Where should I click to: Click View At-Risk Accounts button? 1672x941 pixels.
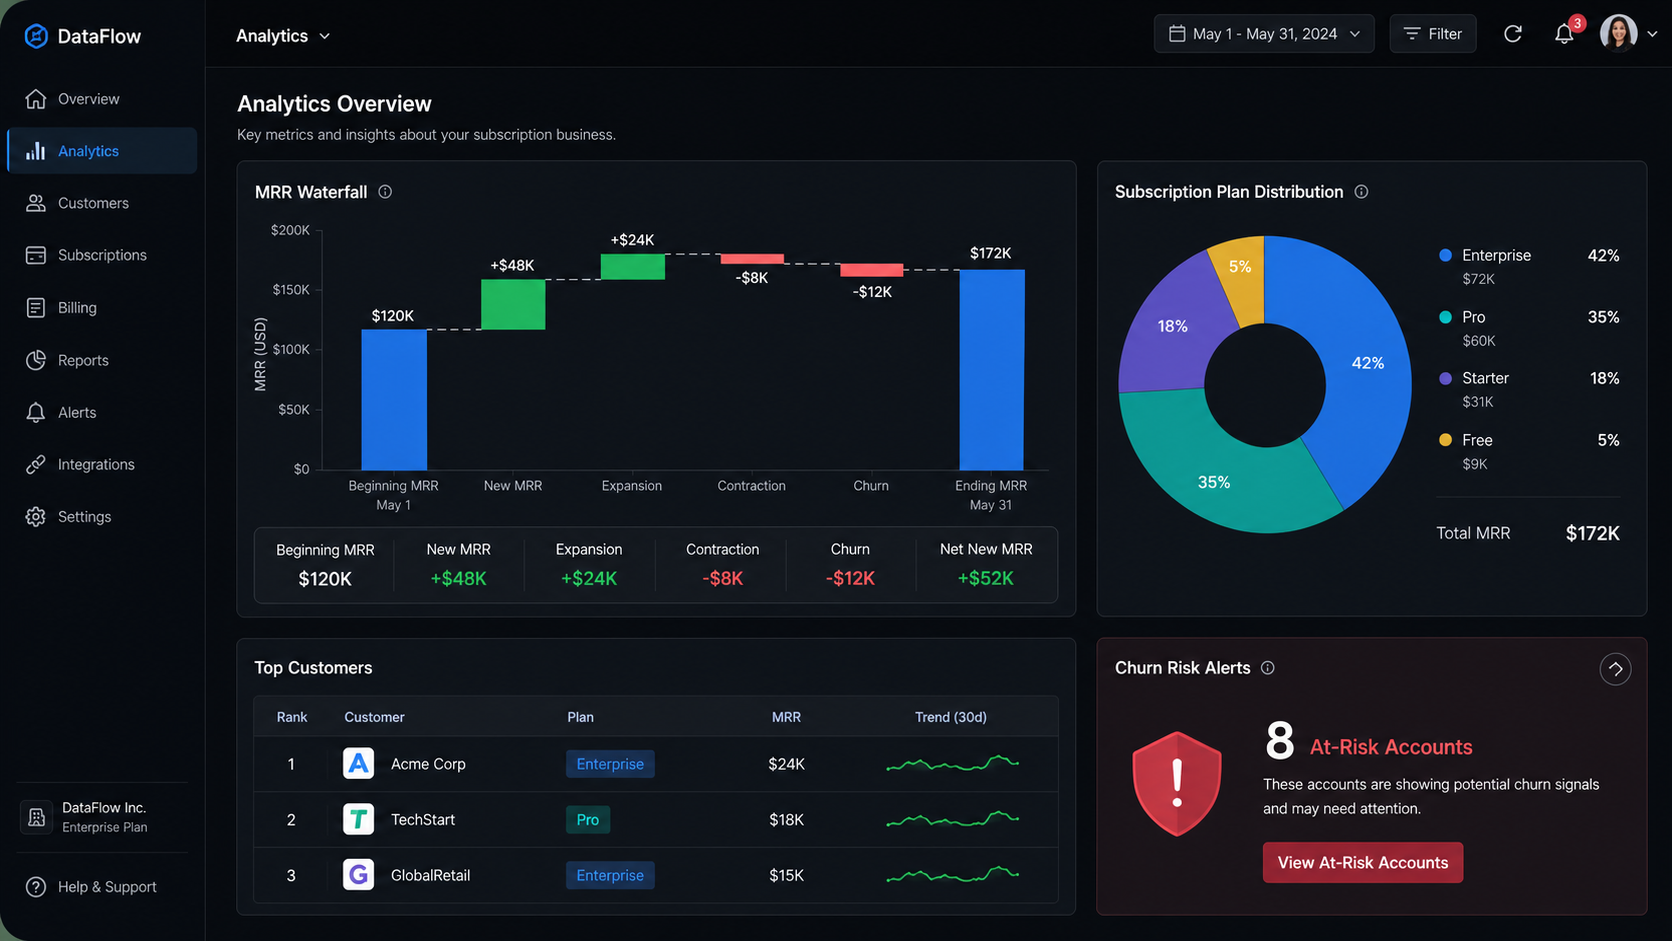[x=1363, y=863]
